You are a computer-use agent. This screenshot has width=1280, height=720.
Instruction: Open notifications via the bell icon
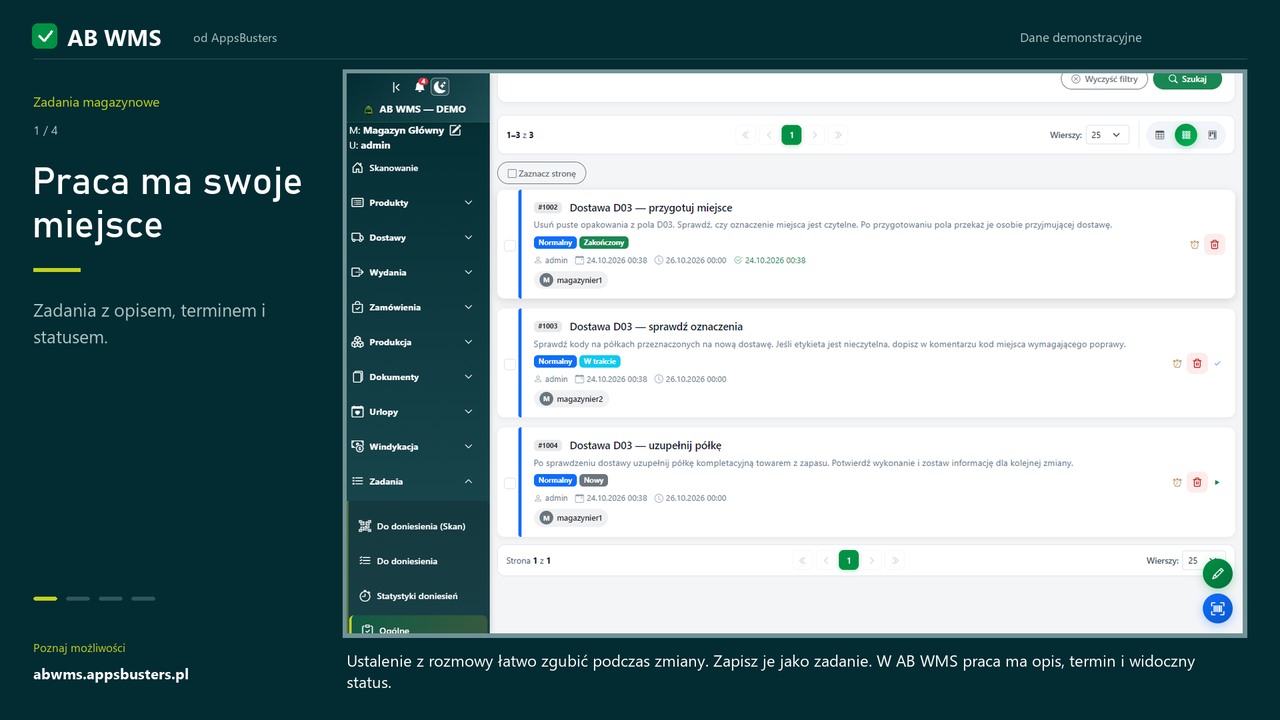(x=420, y=87)
